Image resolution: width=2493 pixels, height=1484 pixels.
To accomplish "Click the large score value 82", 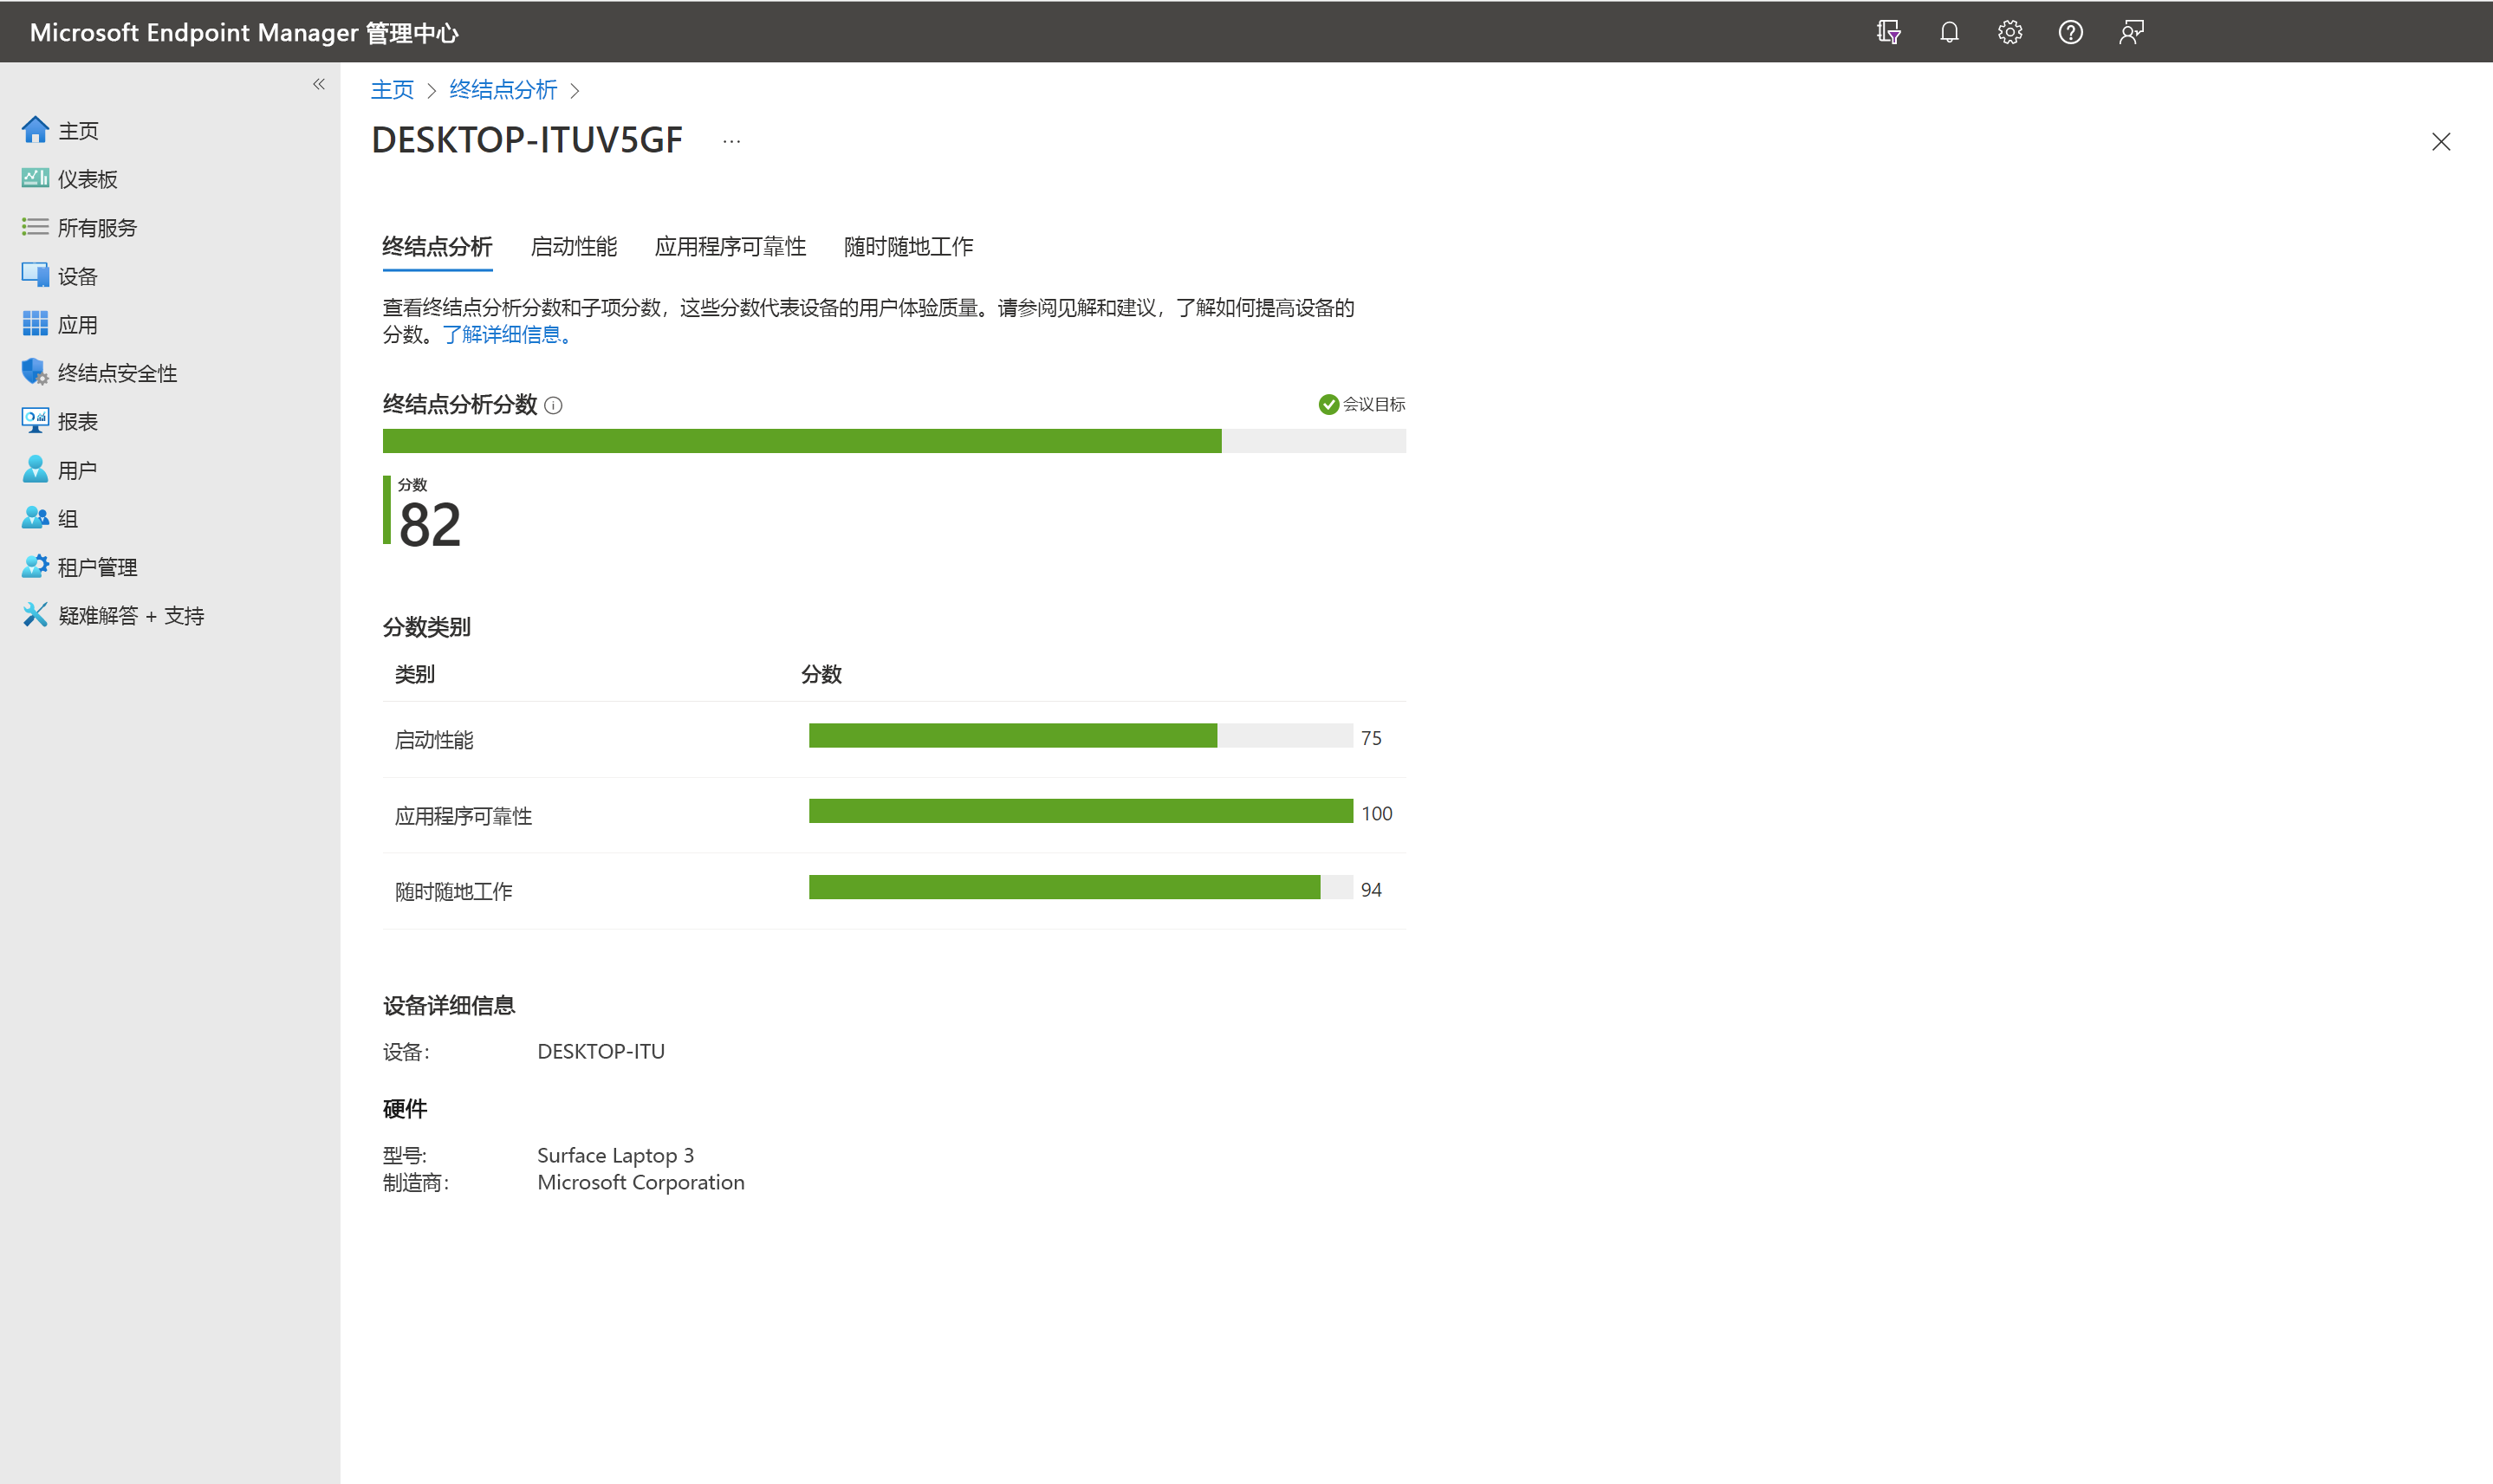I will [430, 524].
